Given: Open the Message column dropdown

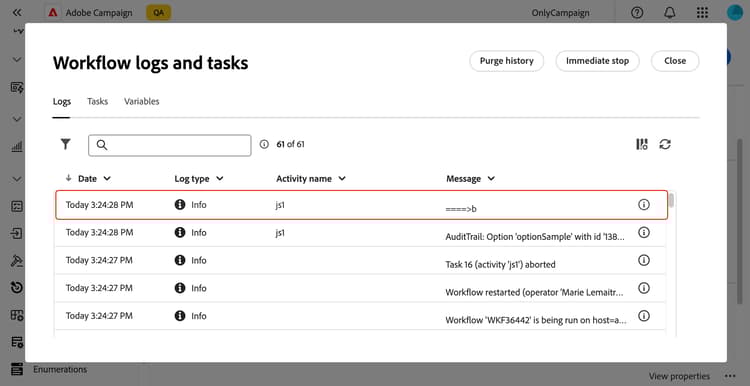Looking at the screenshot, I should click(x=491, y=178).
